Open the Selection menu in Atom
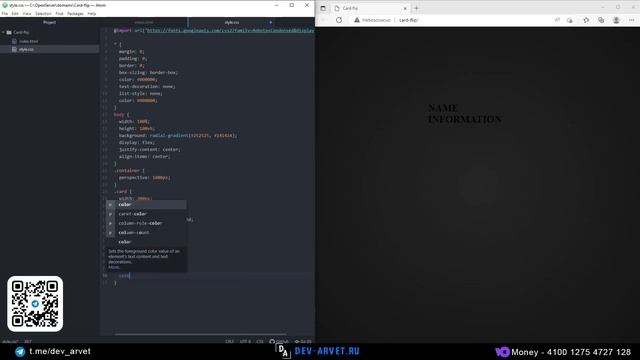The width and height of the screenshot is (640, 360). [43, 13]
